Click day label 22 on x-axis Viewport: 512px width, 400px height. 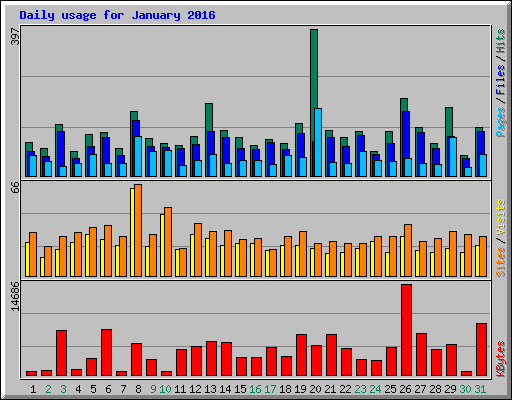point(345,389)
